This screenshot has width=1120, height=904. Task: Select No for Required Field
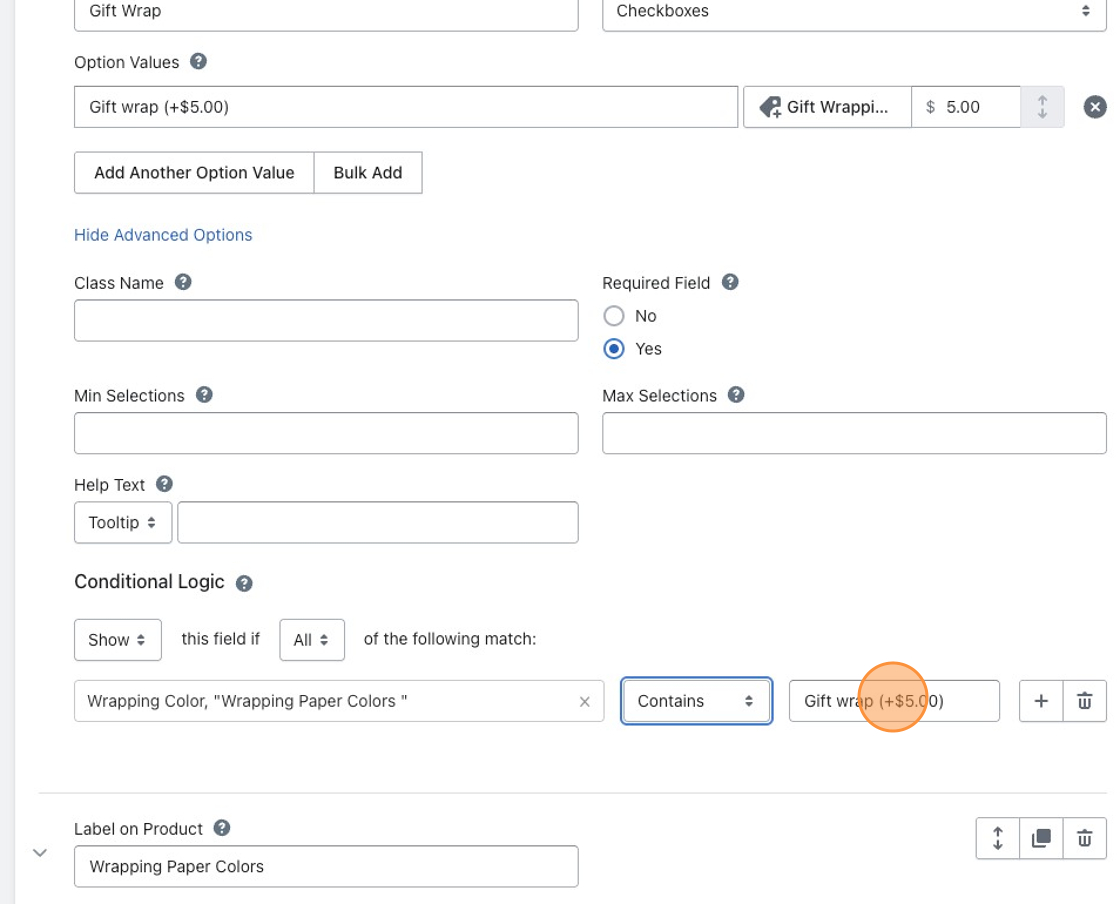[614, 316]
